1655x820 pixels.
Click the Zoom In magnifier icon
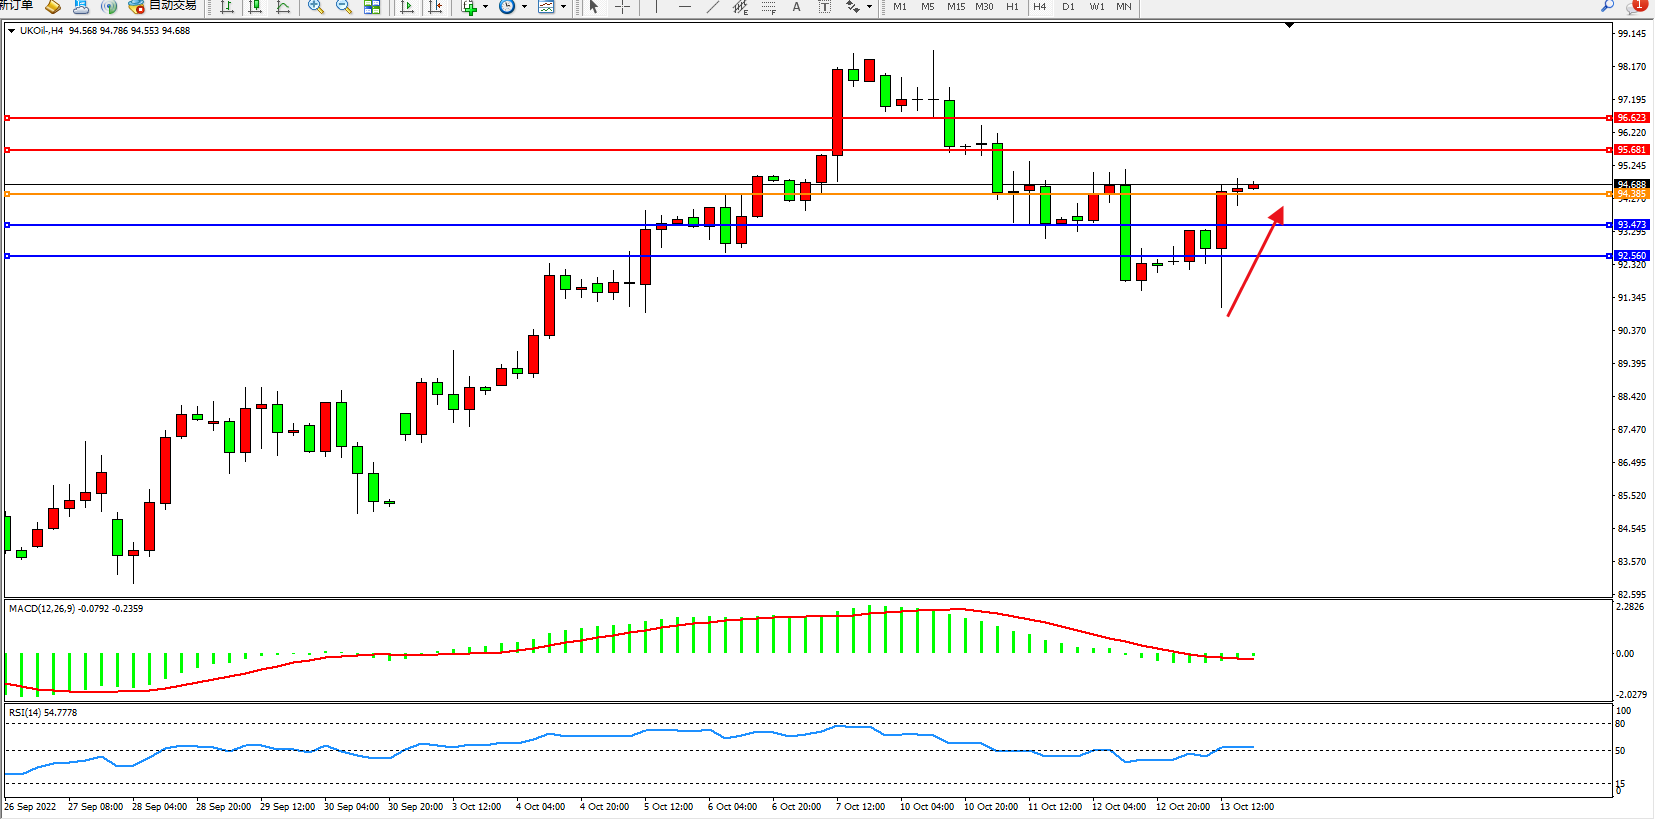pos(316,7)
